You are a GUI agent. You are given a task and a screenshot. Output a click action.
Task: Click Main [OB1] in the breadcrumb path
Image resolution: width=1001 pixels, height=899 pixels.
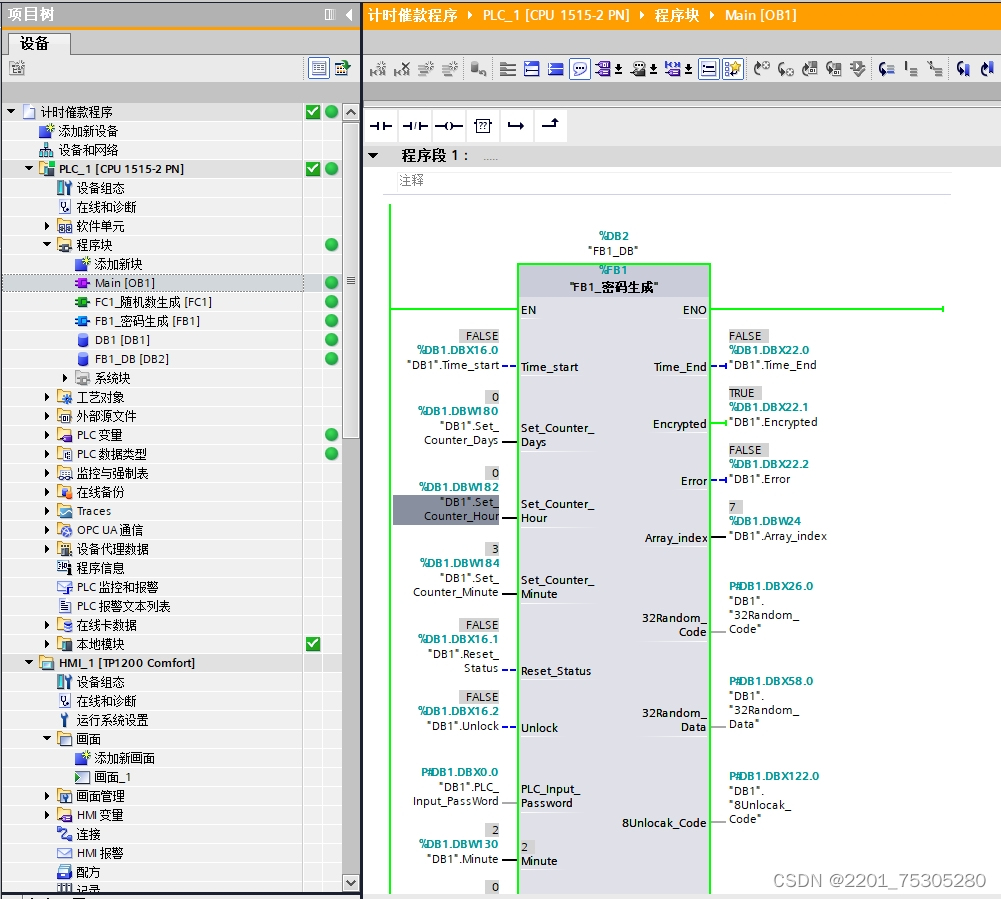pyautogui.click(x=760, y=15)
